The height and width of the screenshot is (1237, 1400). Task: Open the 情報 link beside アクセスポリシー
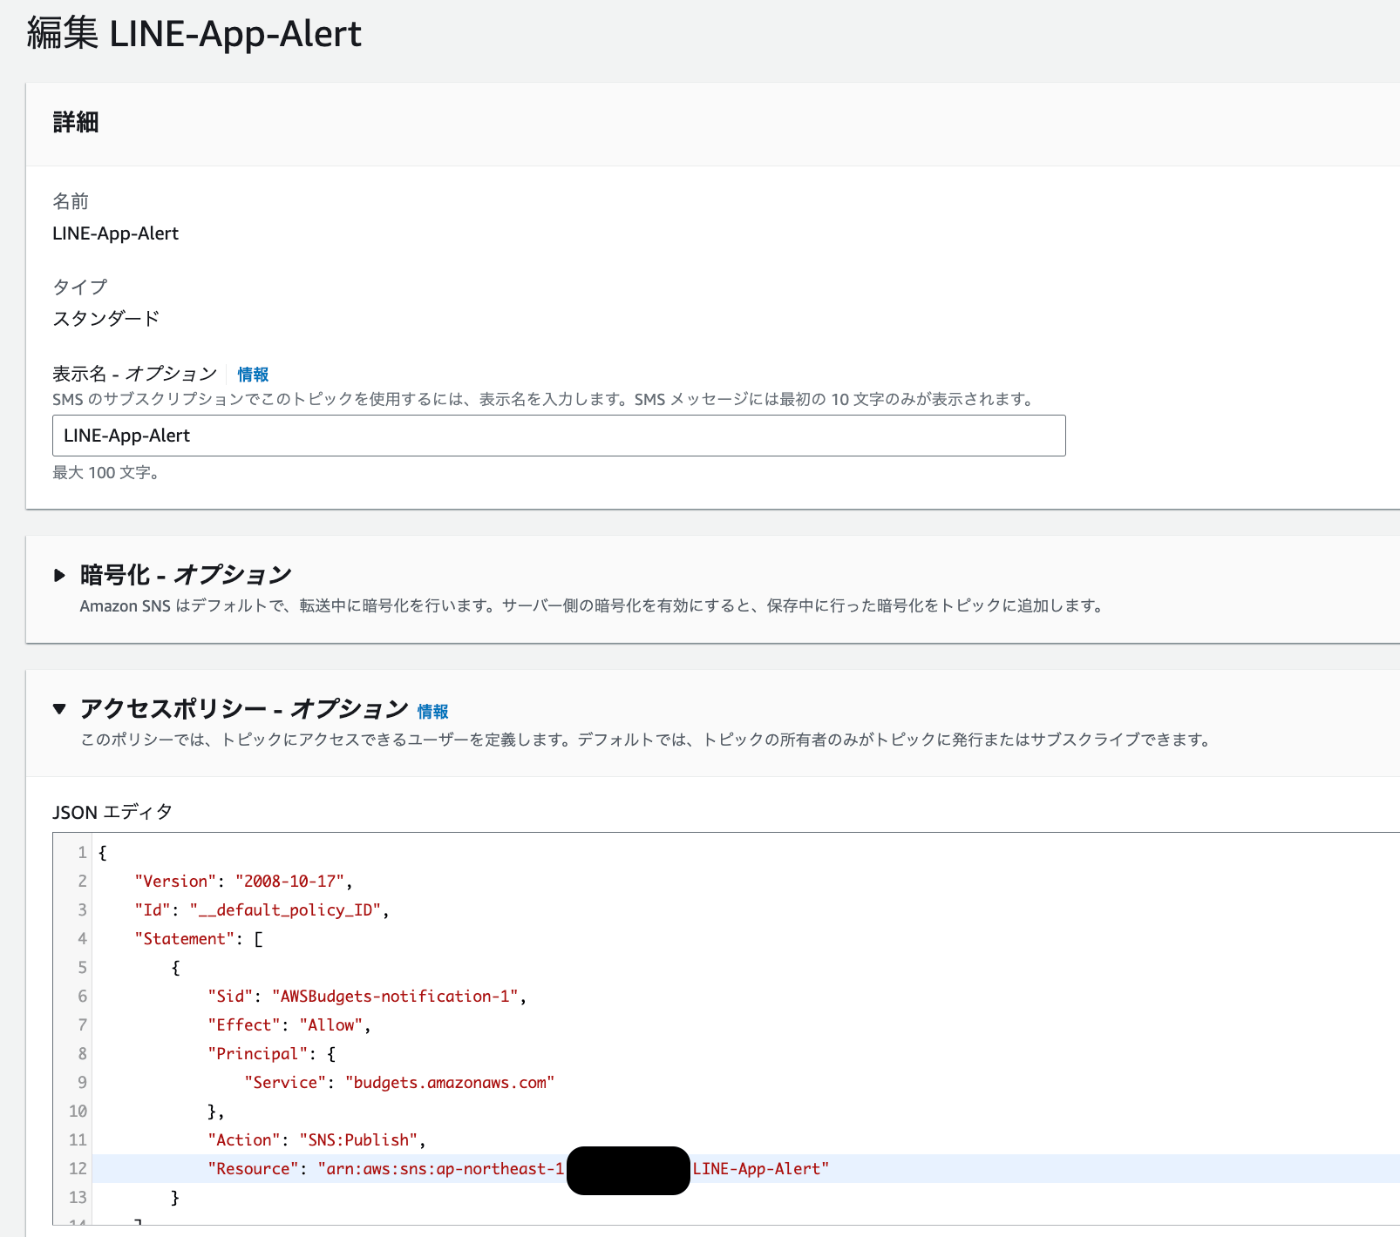click(433, 711)
